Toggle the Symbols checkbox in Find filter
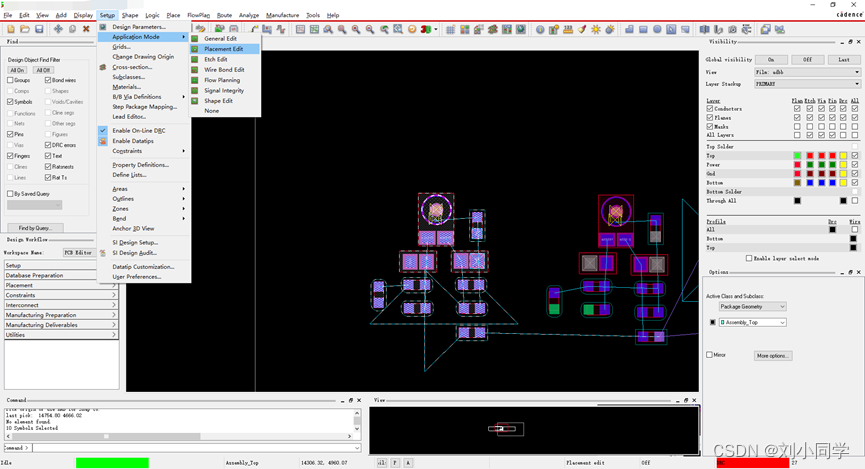Image resolution: width=865 pixels, height=469 pixels. click(x=11, y=102)
